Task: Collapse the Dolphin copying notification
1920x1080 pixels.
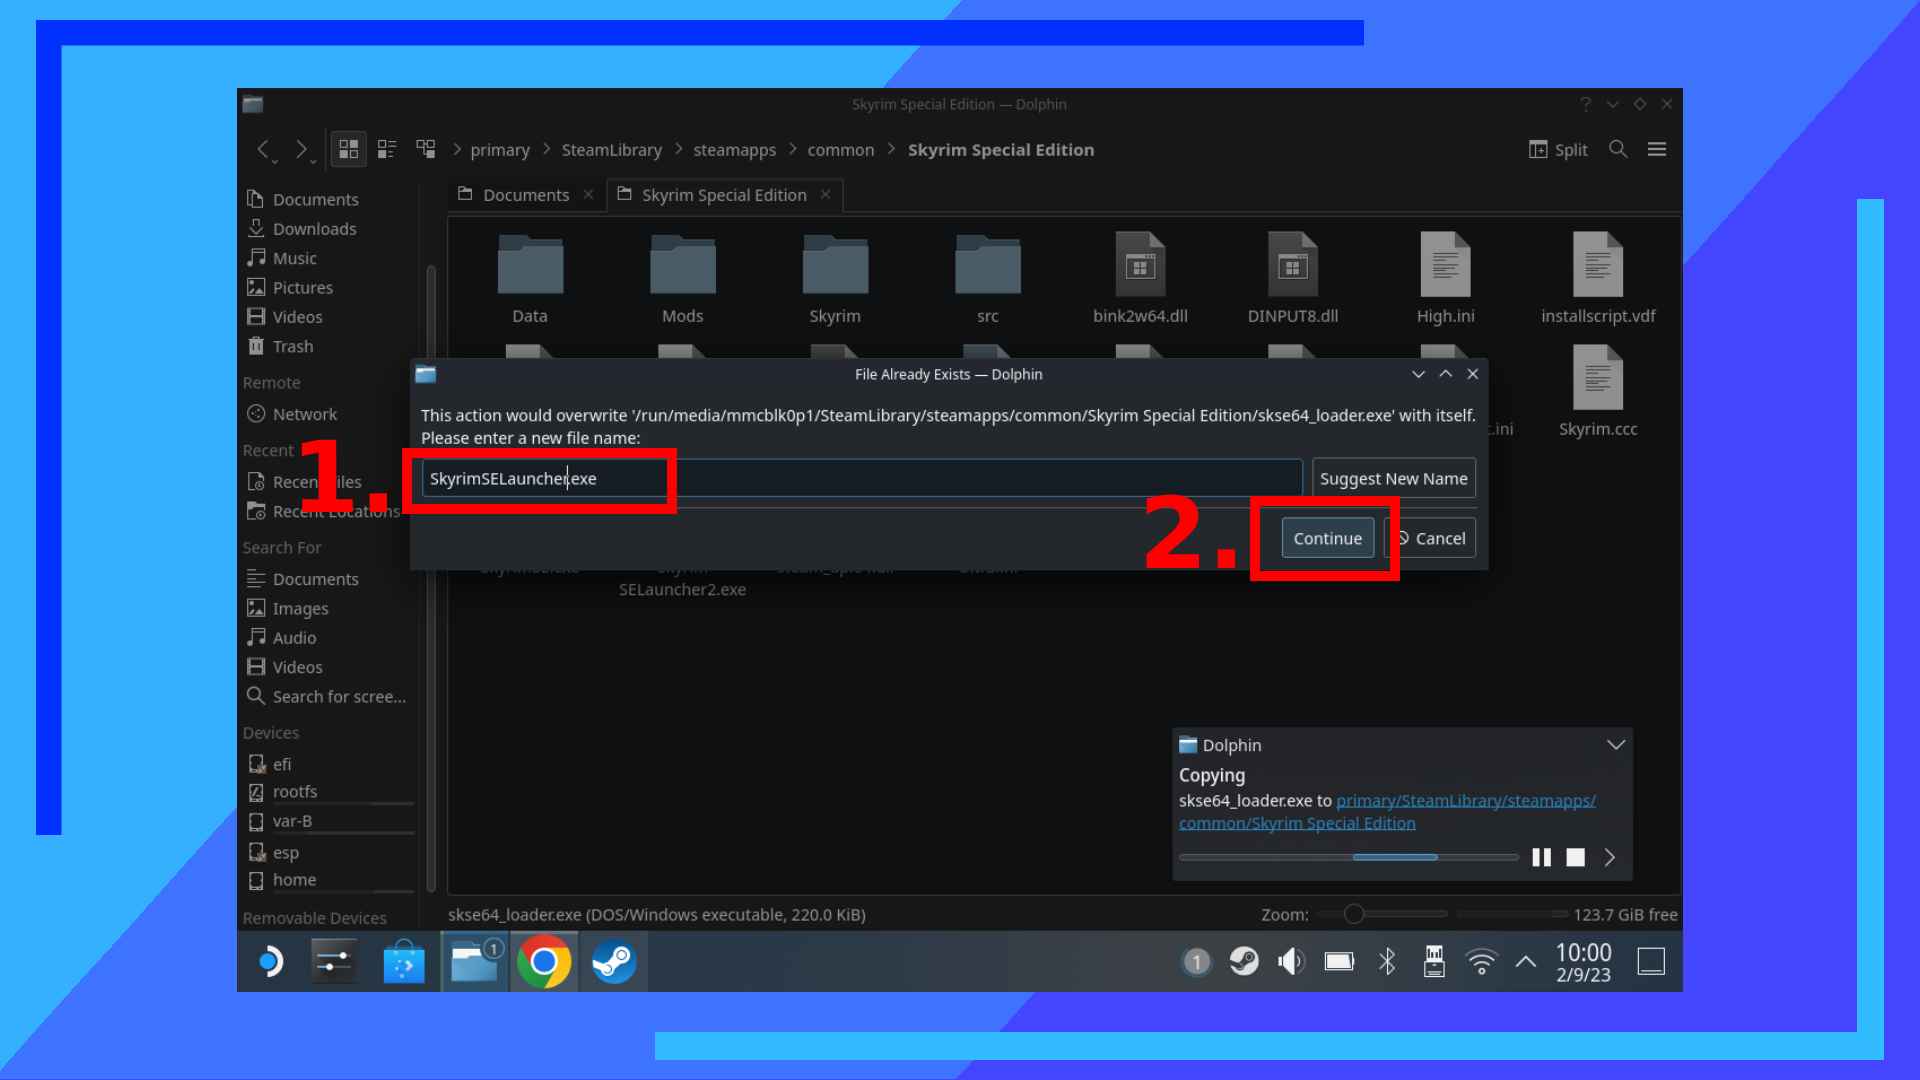Action: tap(1615, 745)
